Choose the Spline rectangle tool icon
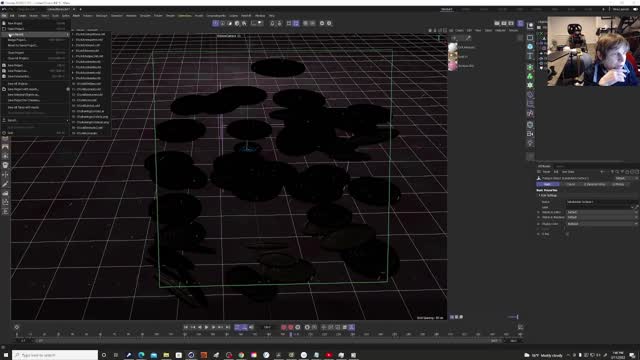The image size is (640, 360). pos(530,38)
